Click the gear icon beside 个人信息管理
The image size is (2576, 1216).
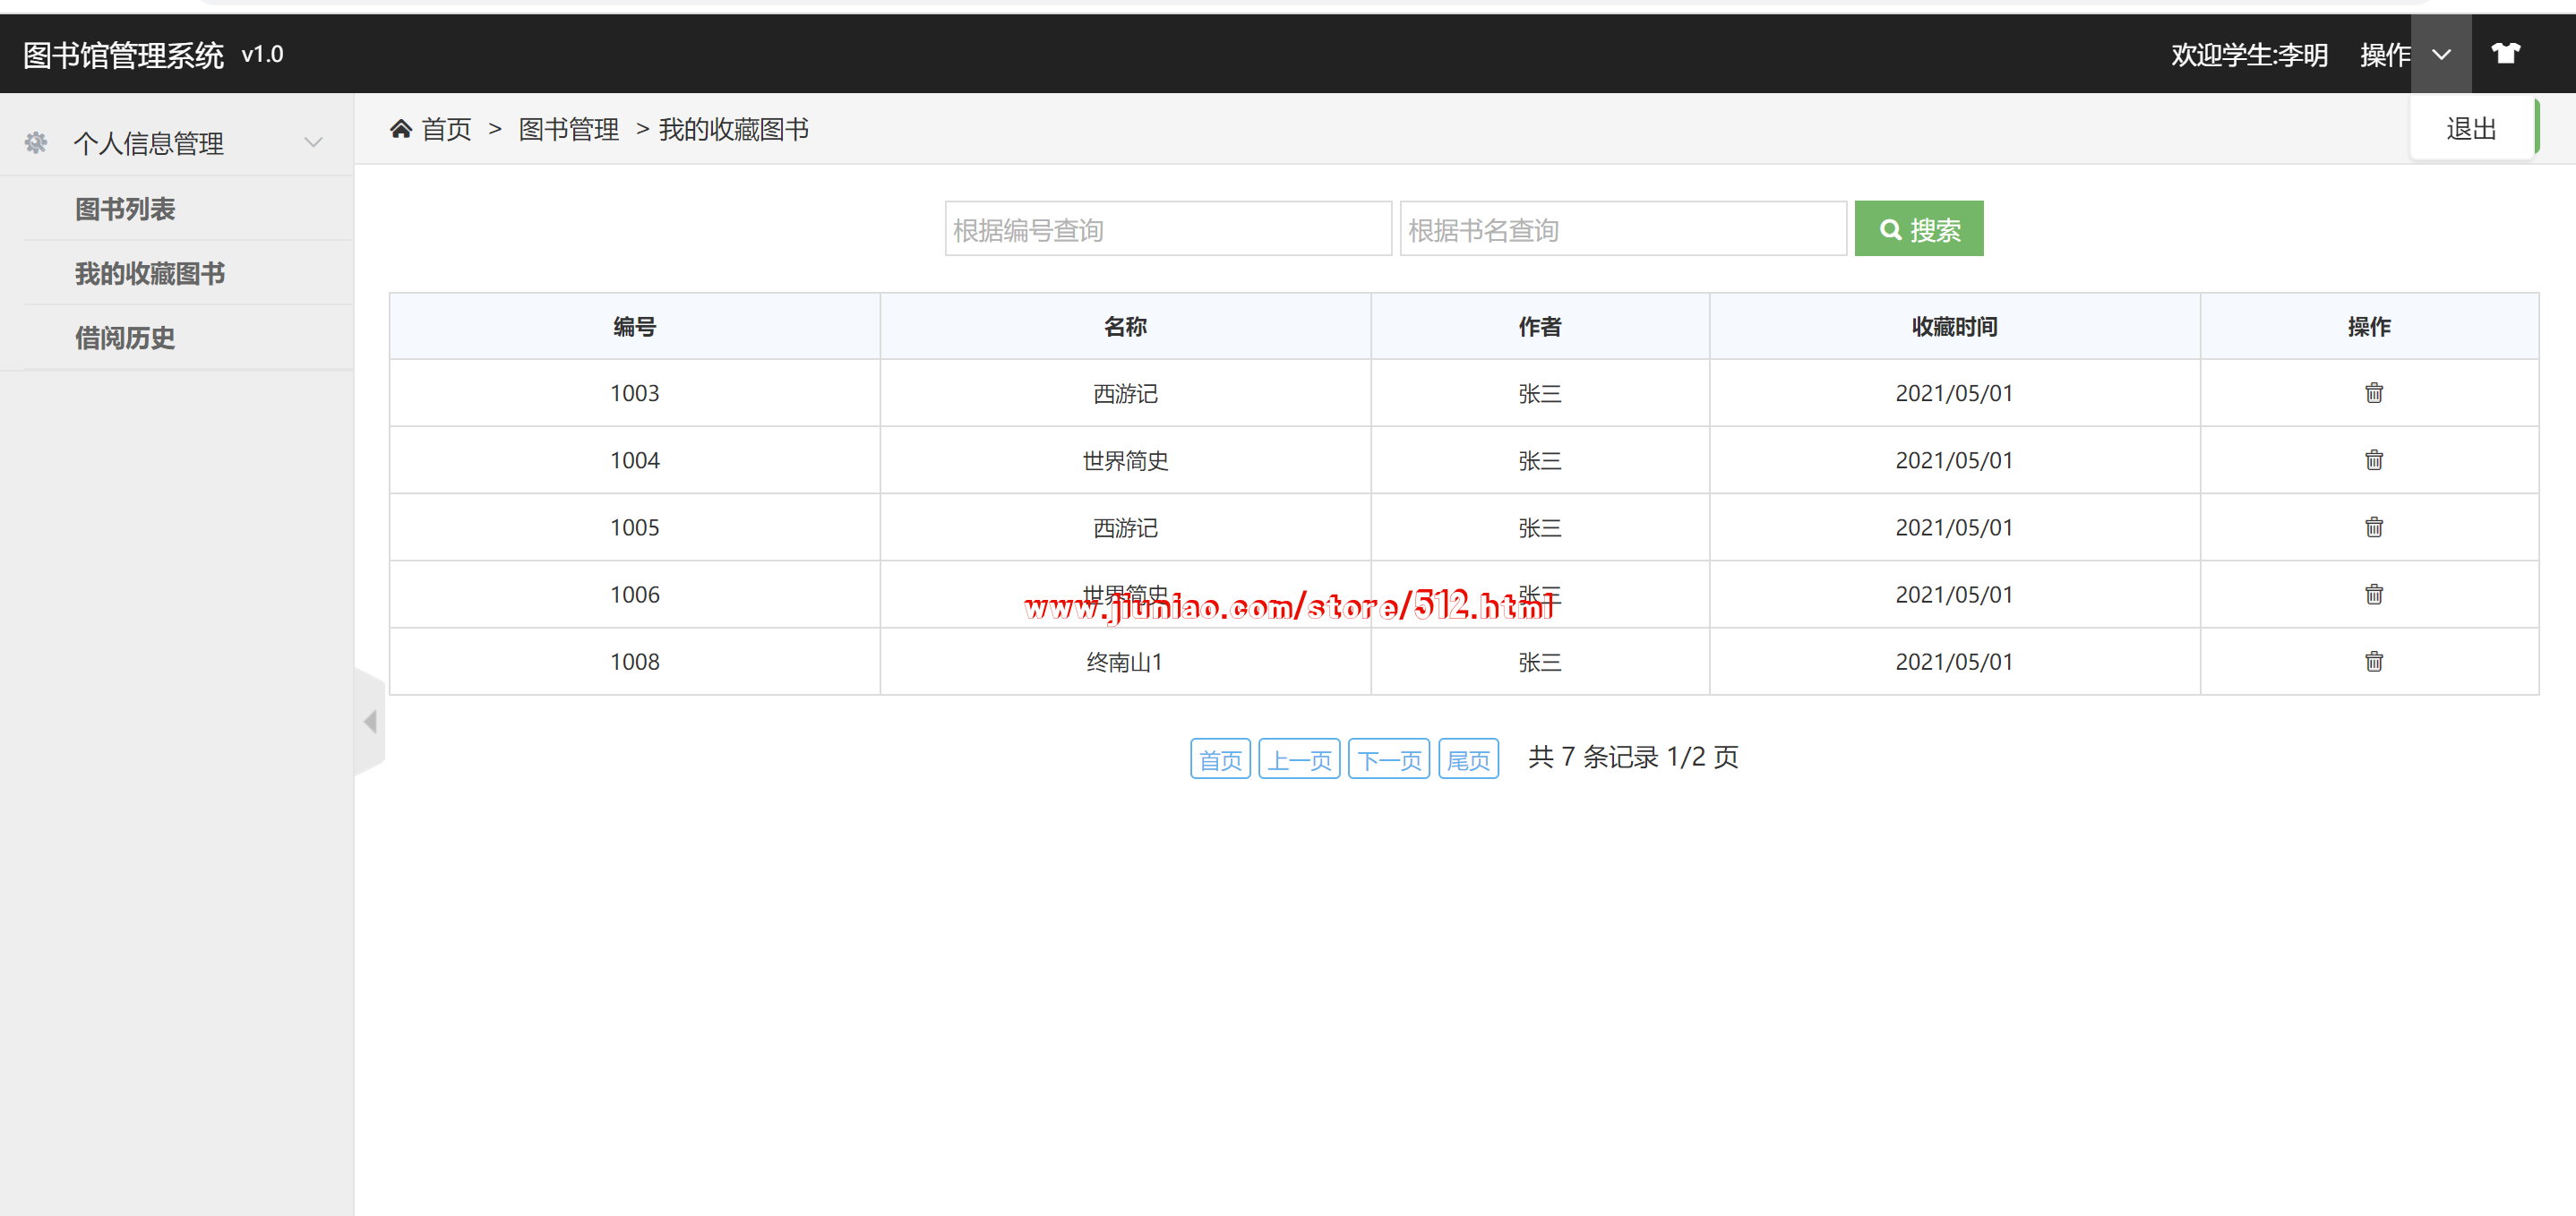coord(36,143)
